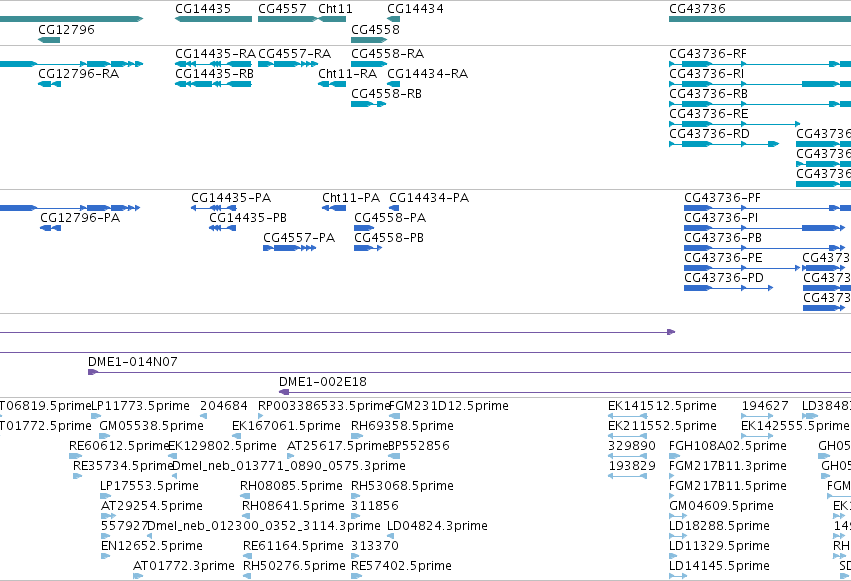The height and width of the screenshot is (581, 851).
Task: Click Dmel_neb_013771_0890_0575.3prime feature
Action: click(174, 477)
